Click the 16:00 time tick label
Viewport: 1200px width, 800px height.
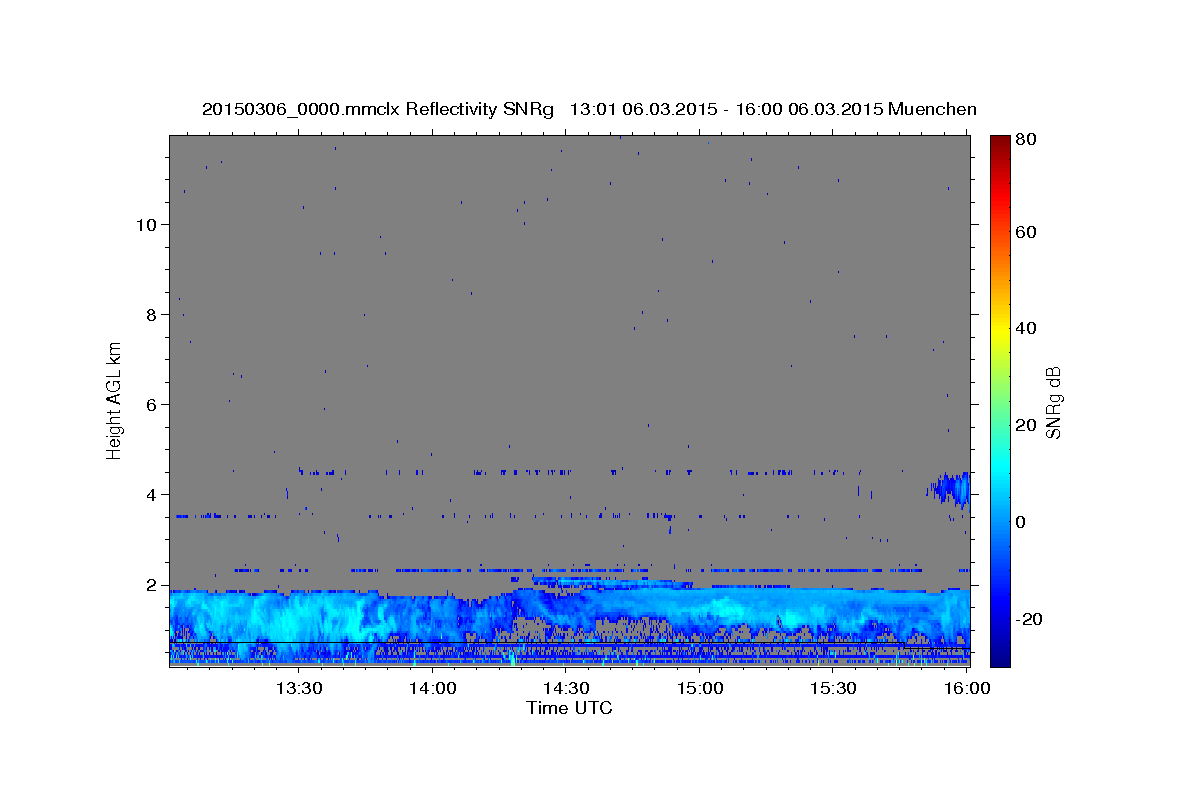(x=968, y=688)
